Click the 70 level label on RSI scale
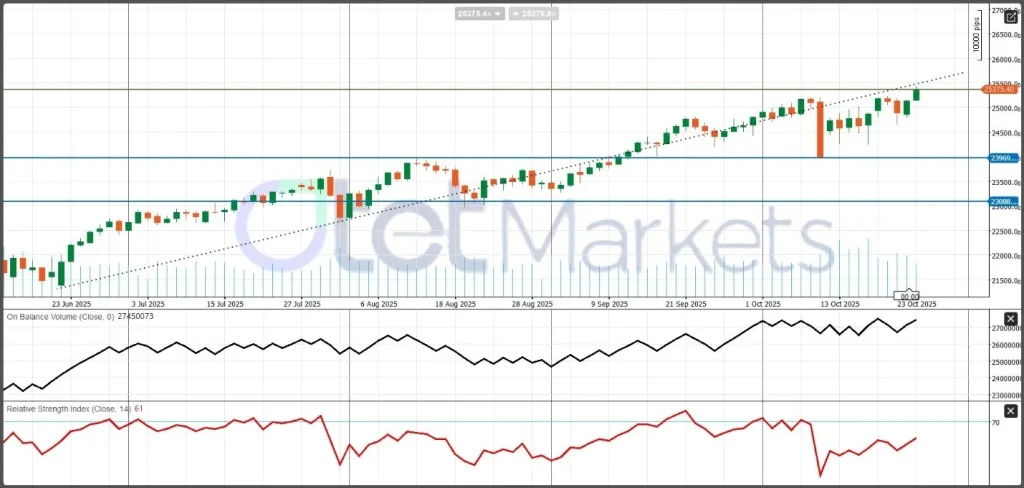The image size is (1024, 488). coord(996,423)
